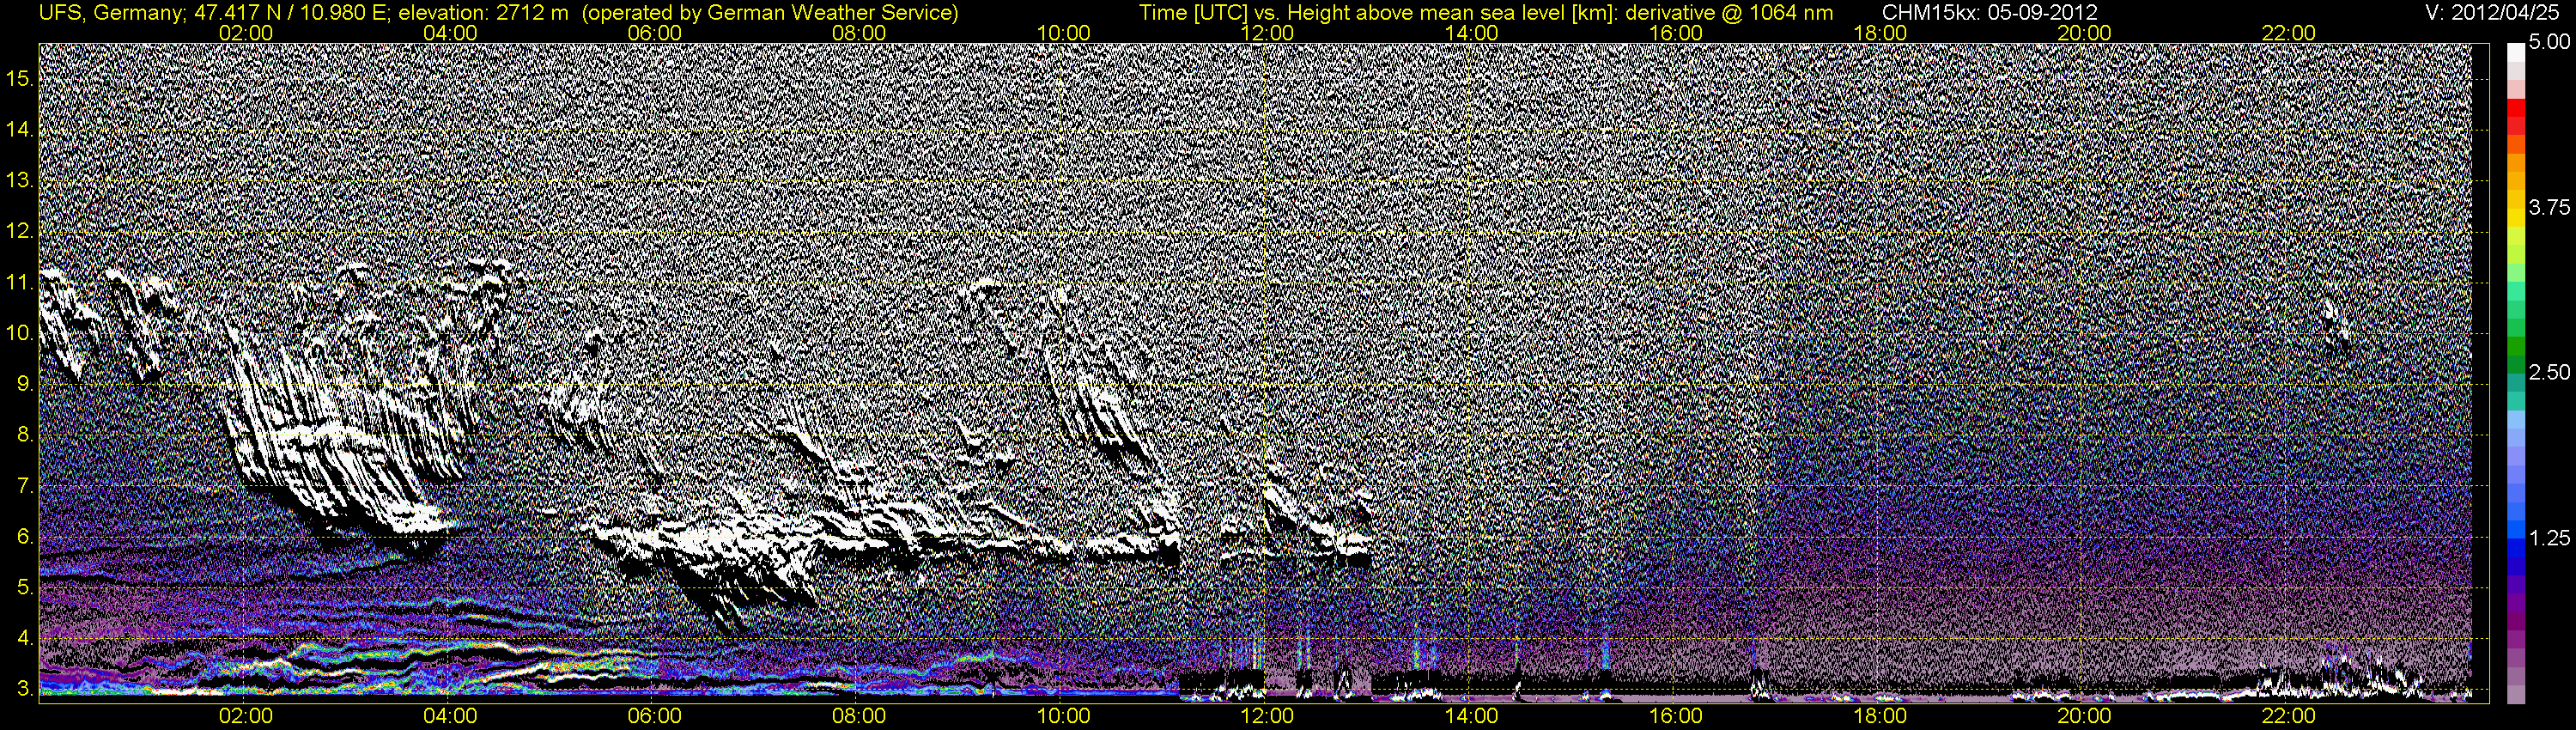Click the 14:00 label on the top axis
Screen dimensions: 2576x730
1472,33
